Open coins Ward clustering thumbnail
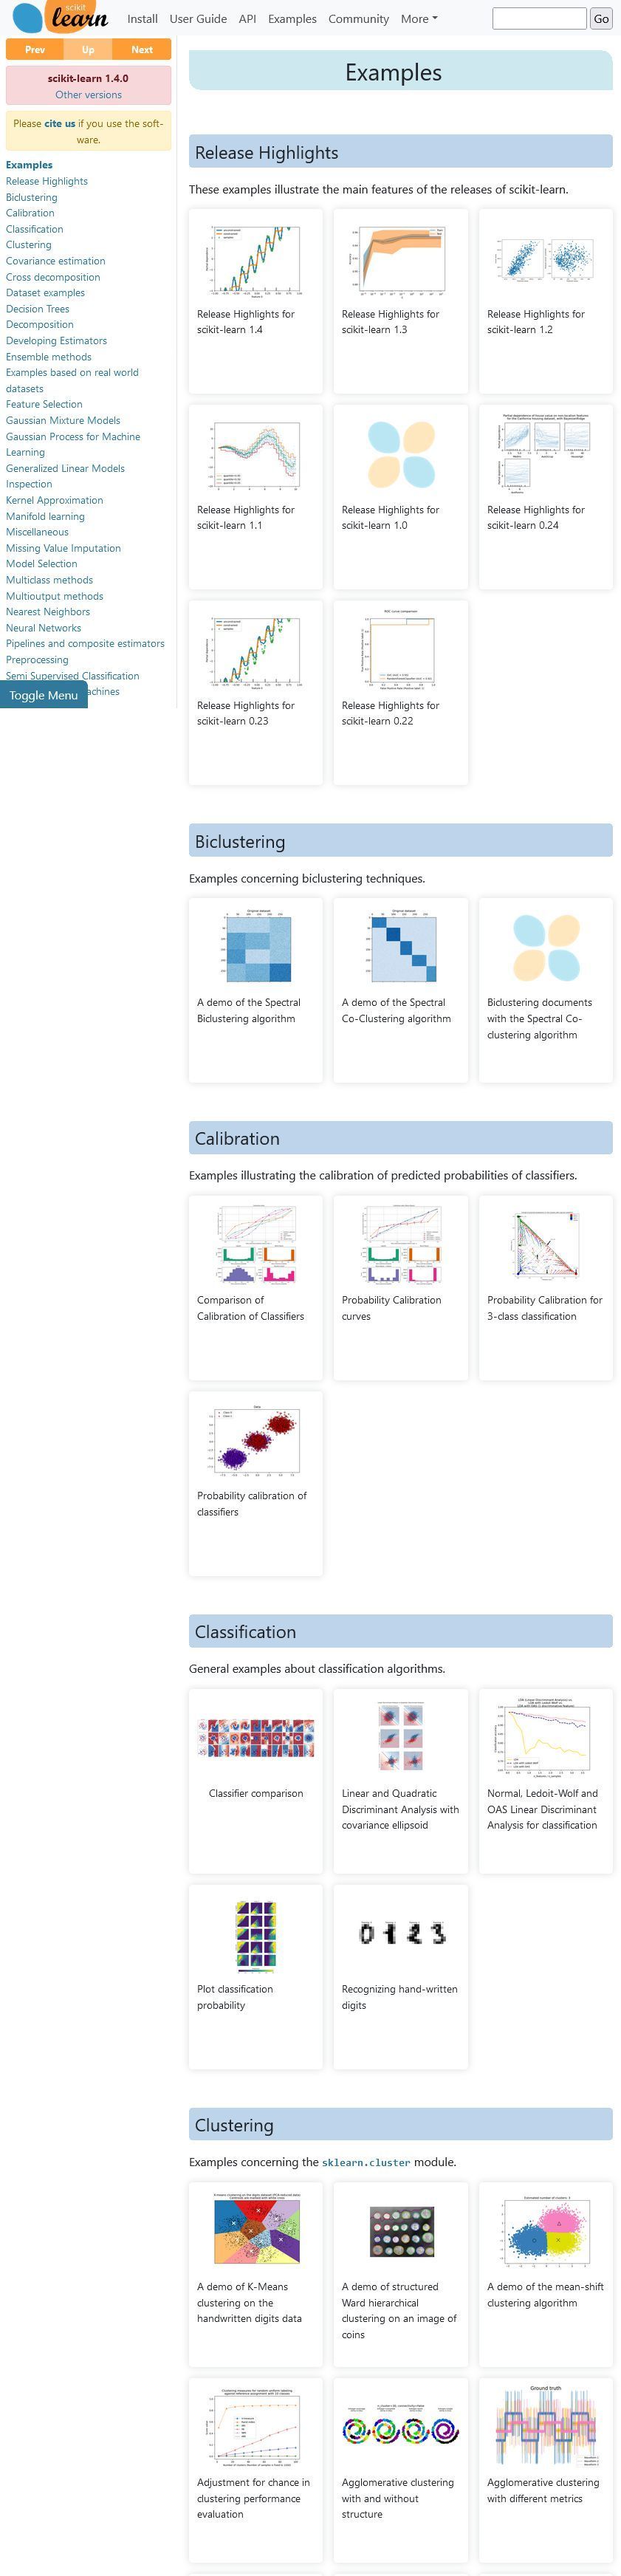The width and height of the screenshot is (621, 2576). point(401,2231)
